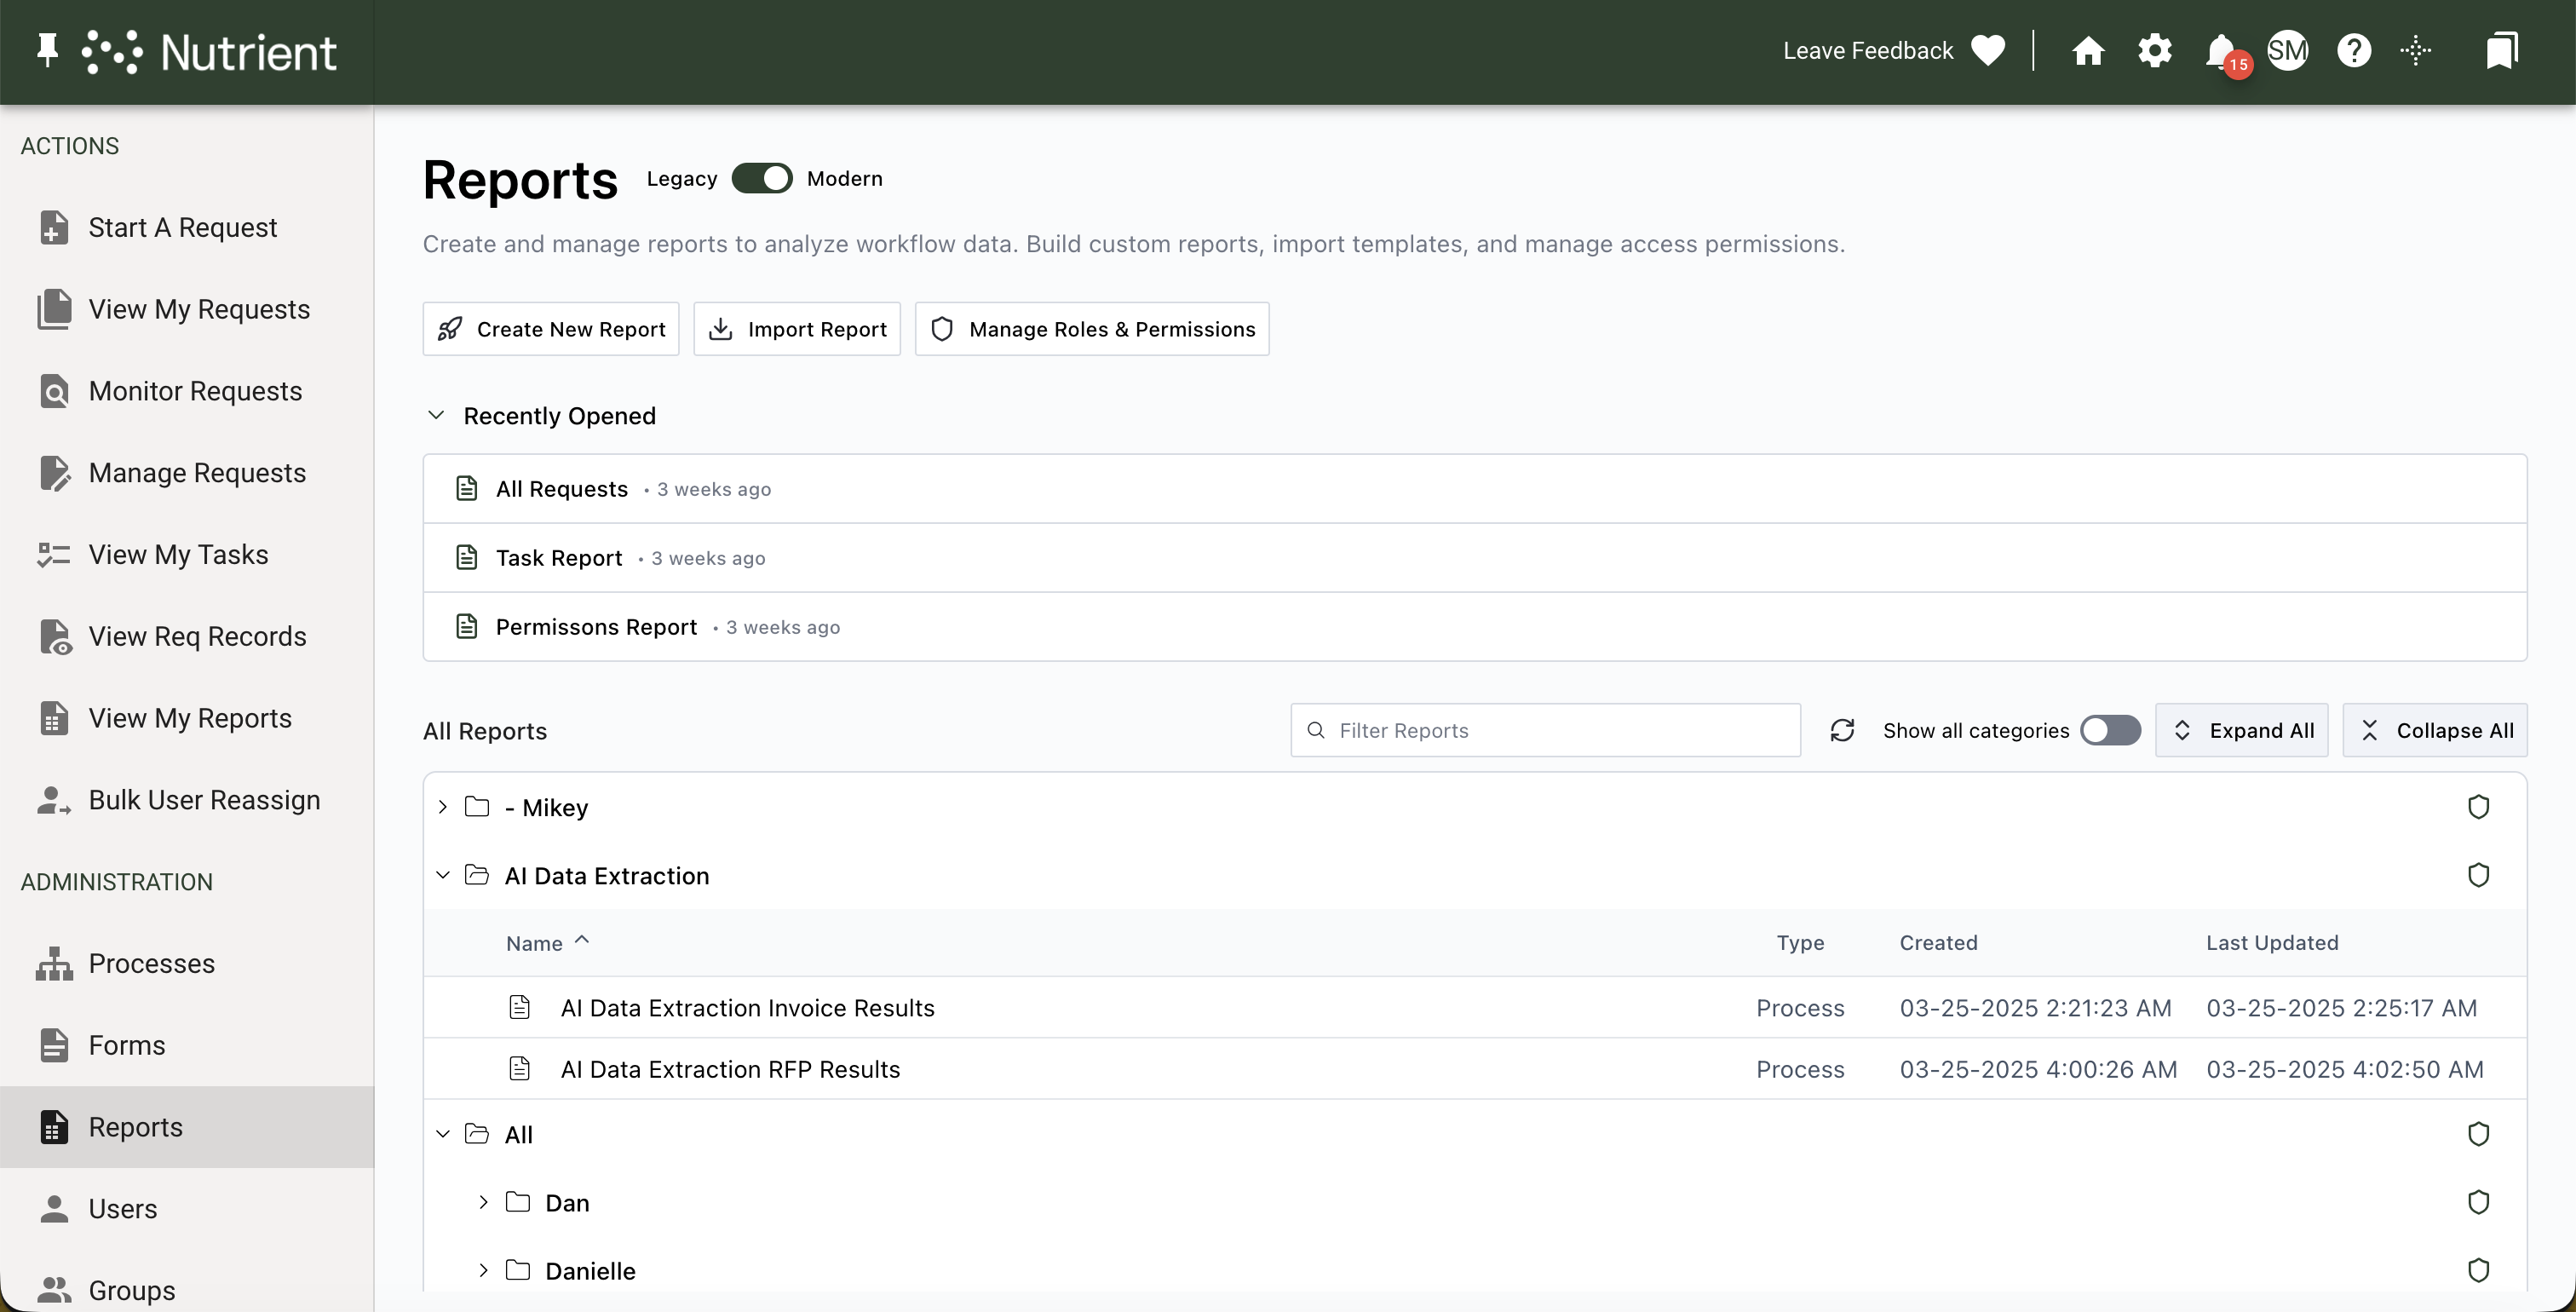The image size is (2576, 1312).
Task: Expand the Dan folder
Action: coord(484,1203)
